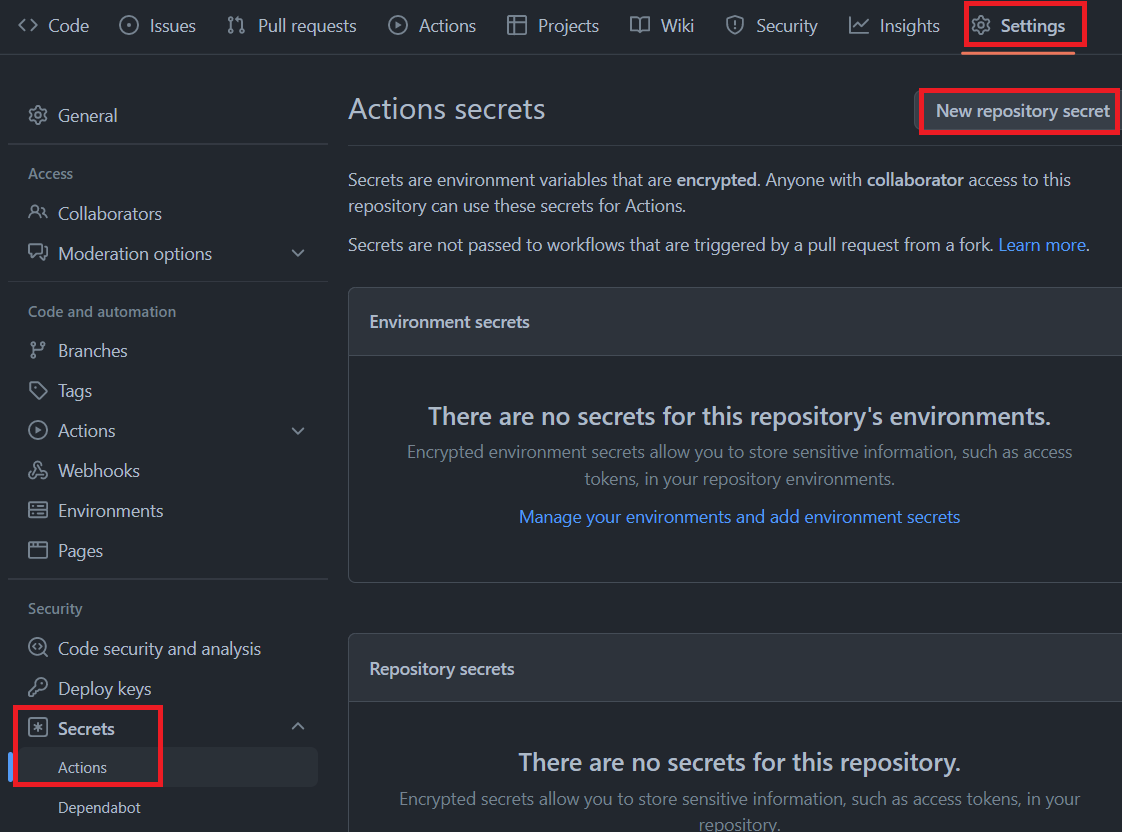
Task: Click the Pages browser icon
Action: [x=38, y=550]
